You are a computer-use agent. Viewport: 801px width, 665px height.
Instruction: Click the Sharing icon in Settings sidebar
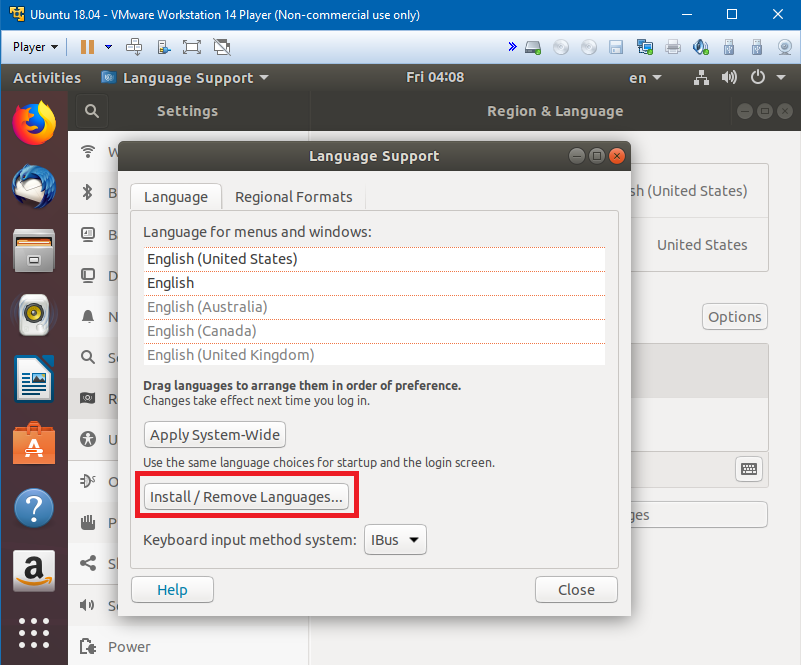88,563
